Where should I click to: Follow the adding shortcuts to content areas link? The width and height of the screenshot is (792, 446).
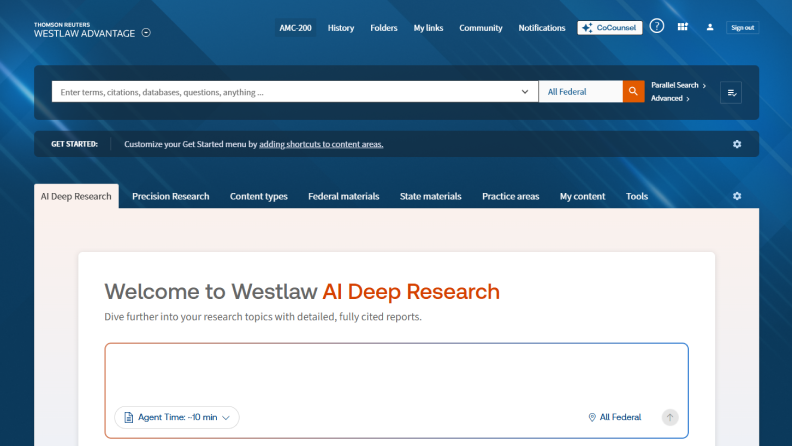coord(321,144)
